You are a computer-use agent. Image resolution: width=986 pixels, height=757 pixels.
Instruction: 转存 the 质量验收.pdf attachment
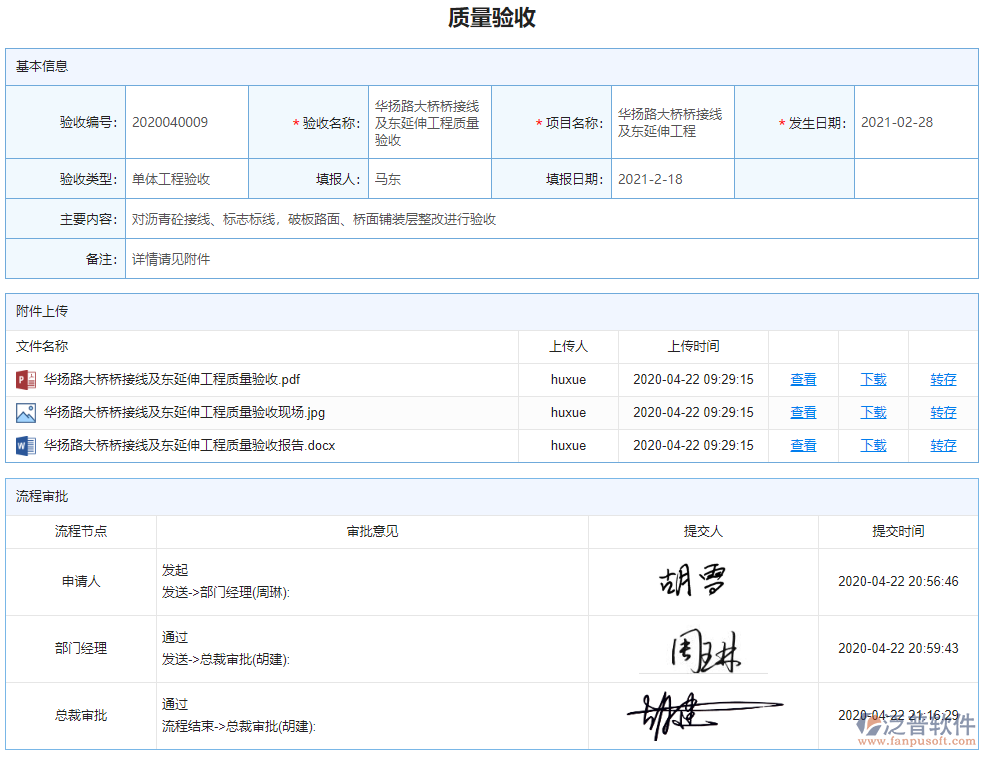coord(942,379)
